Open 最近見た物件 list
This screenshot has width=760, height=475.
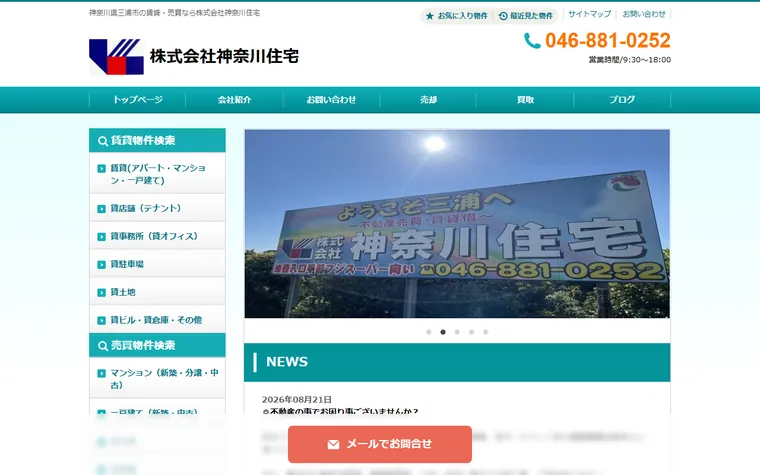tap(526, 16)
